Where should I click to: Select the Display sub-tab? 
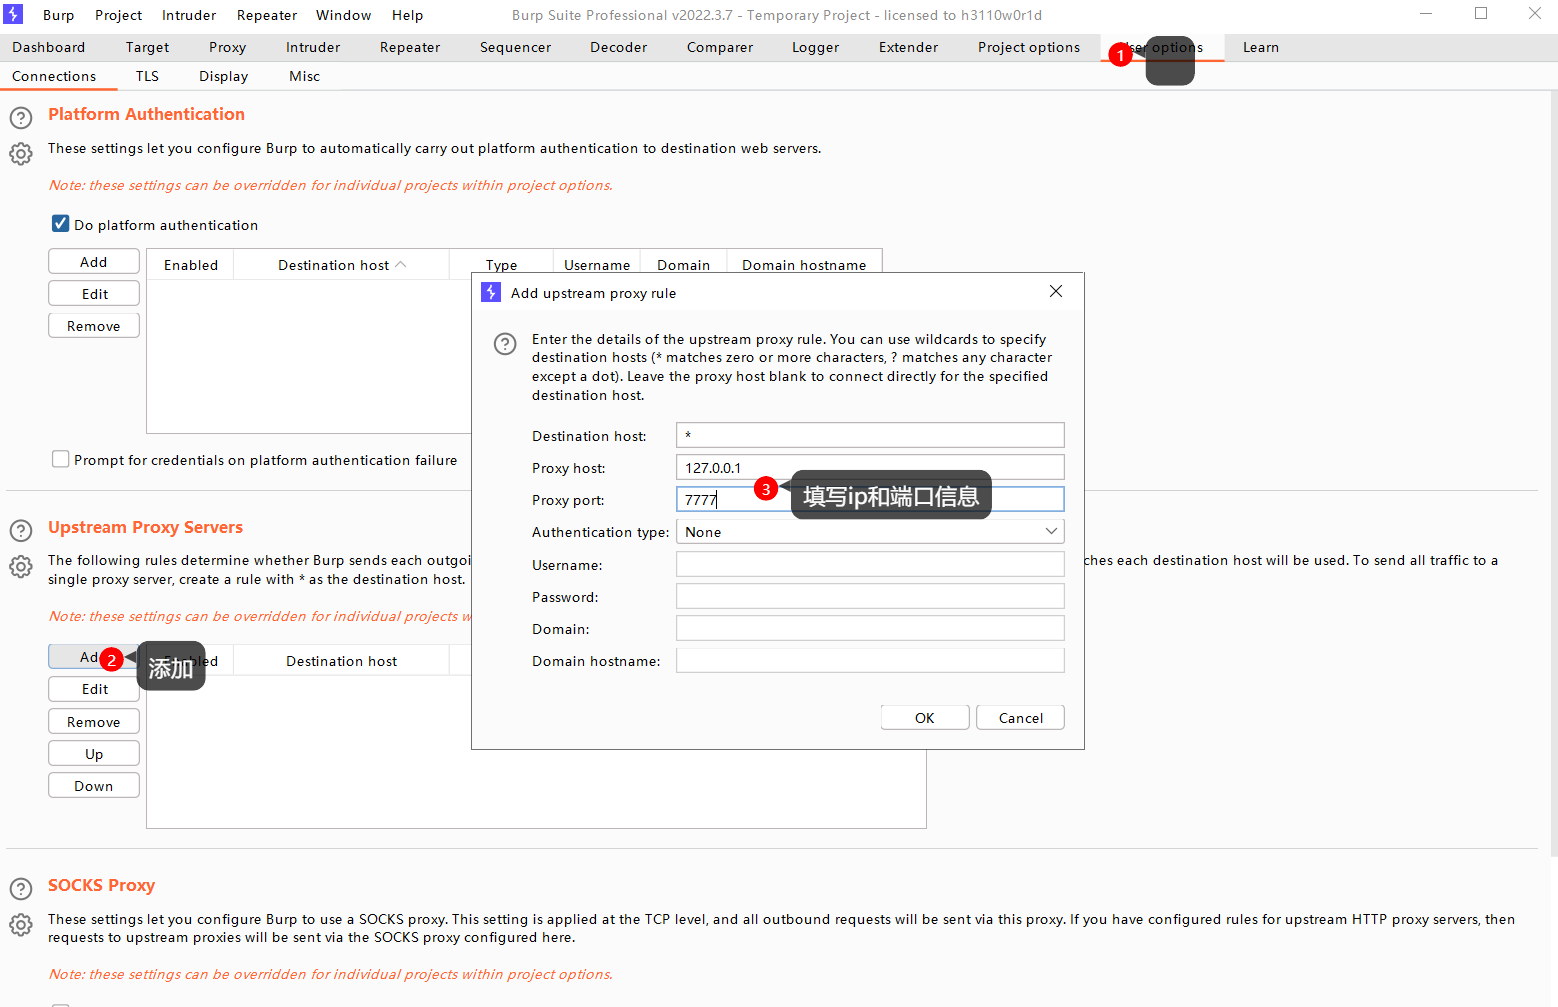[x=223, y=76]
